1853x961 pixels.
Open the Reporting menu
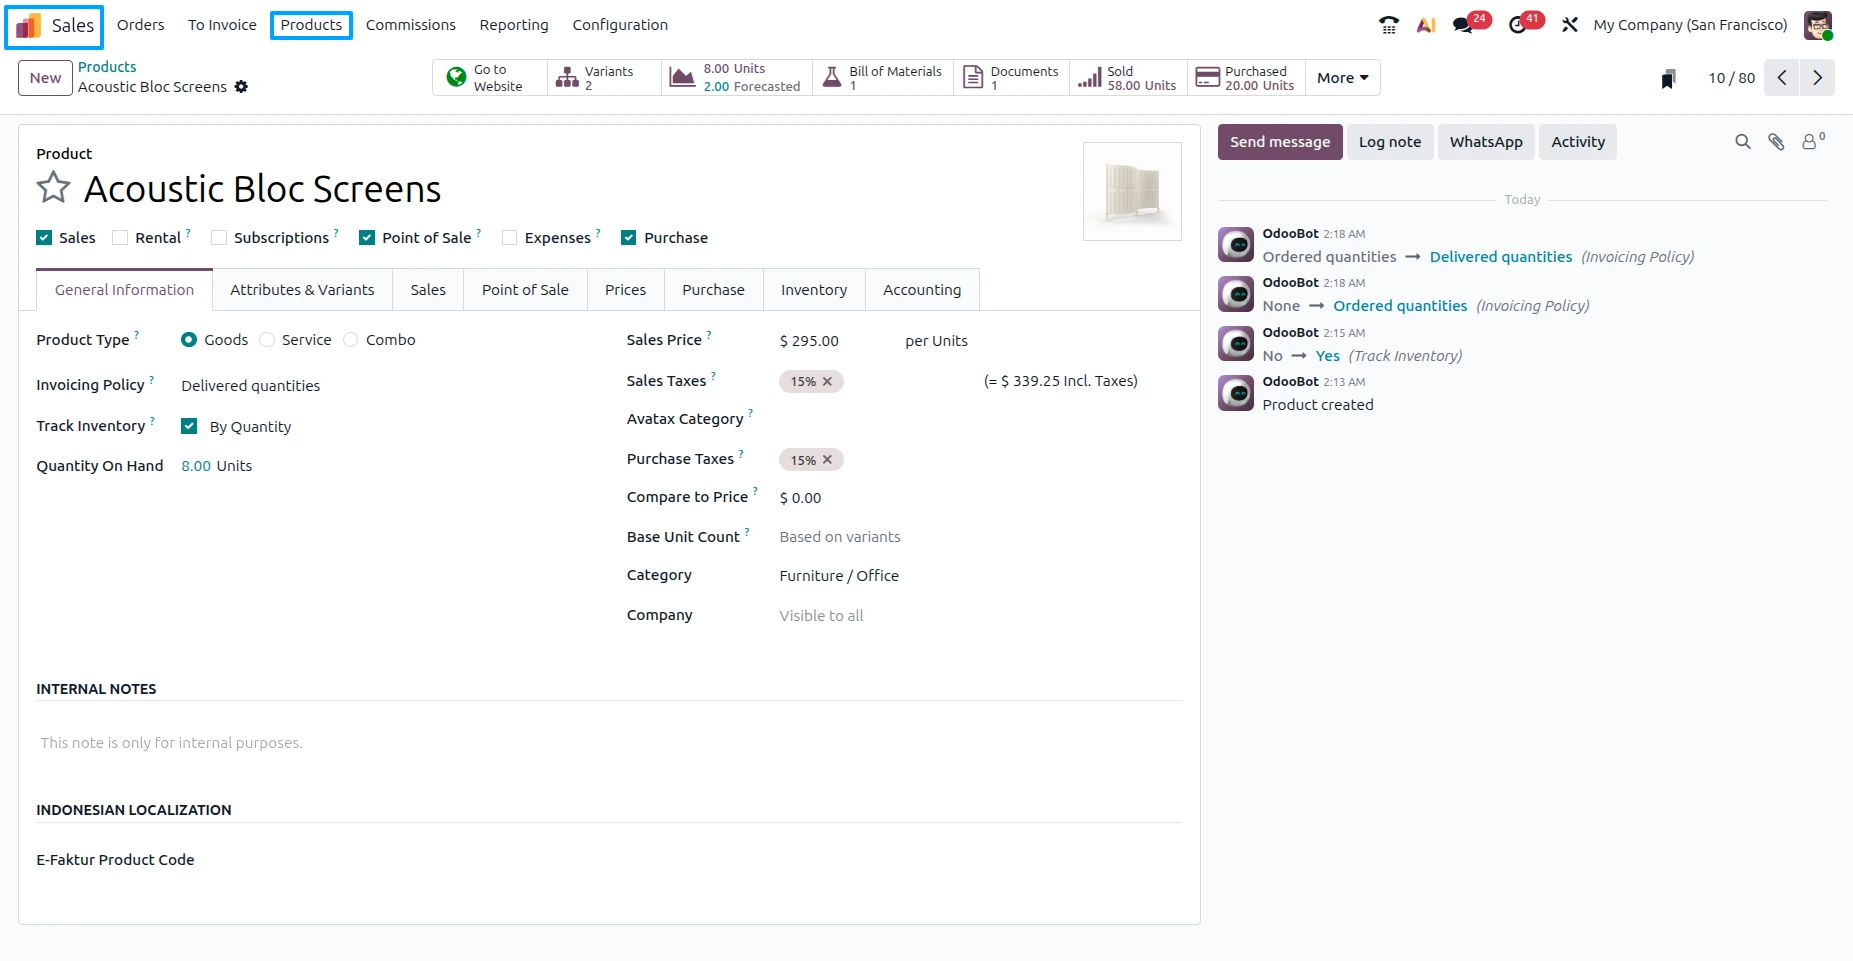[x=514, y=25]
